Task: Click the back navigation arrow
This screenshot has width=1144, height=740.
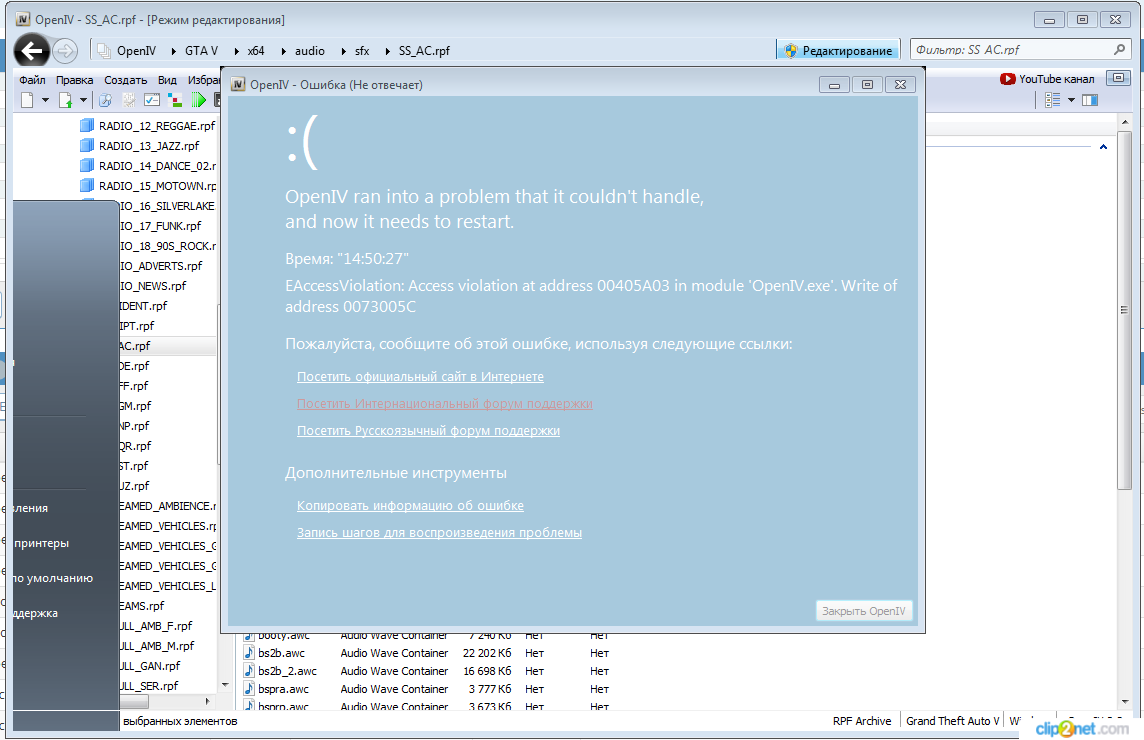Action: tap(32, 50)
